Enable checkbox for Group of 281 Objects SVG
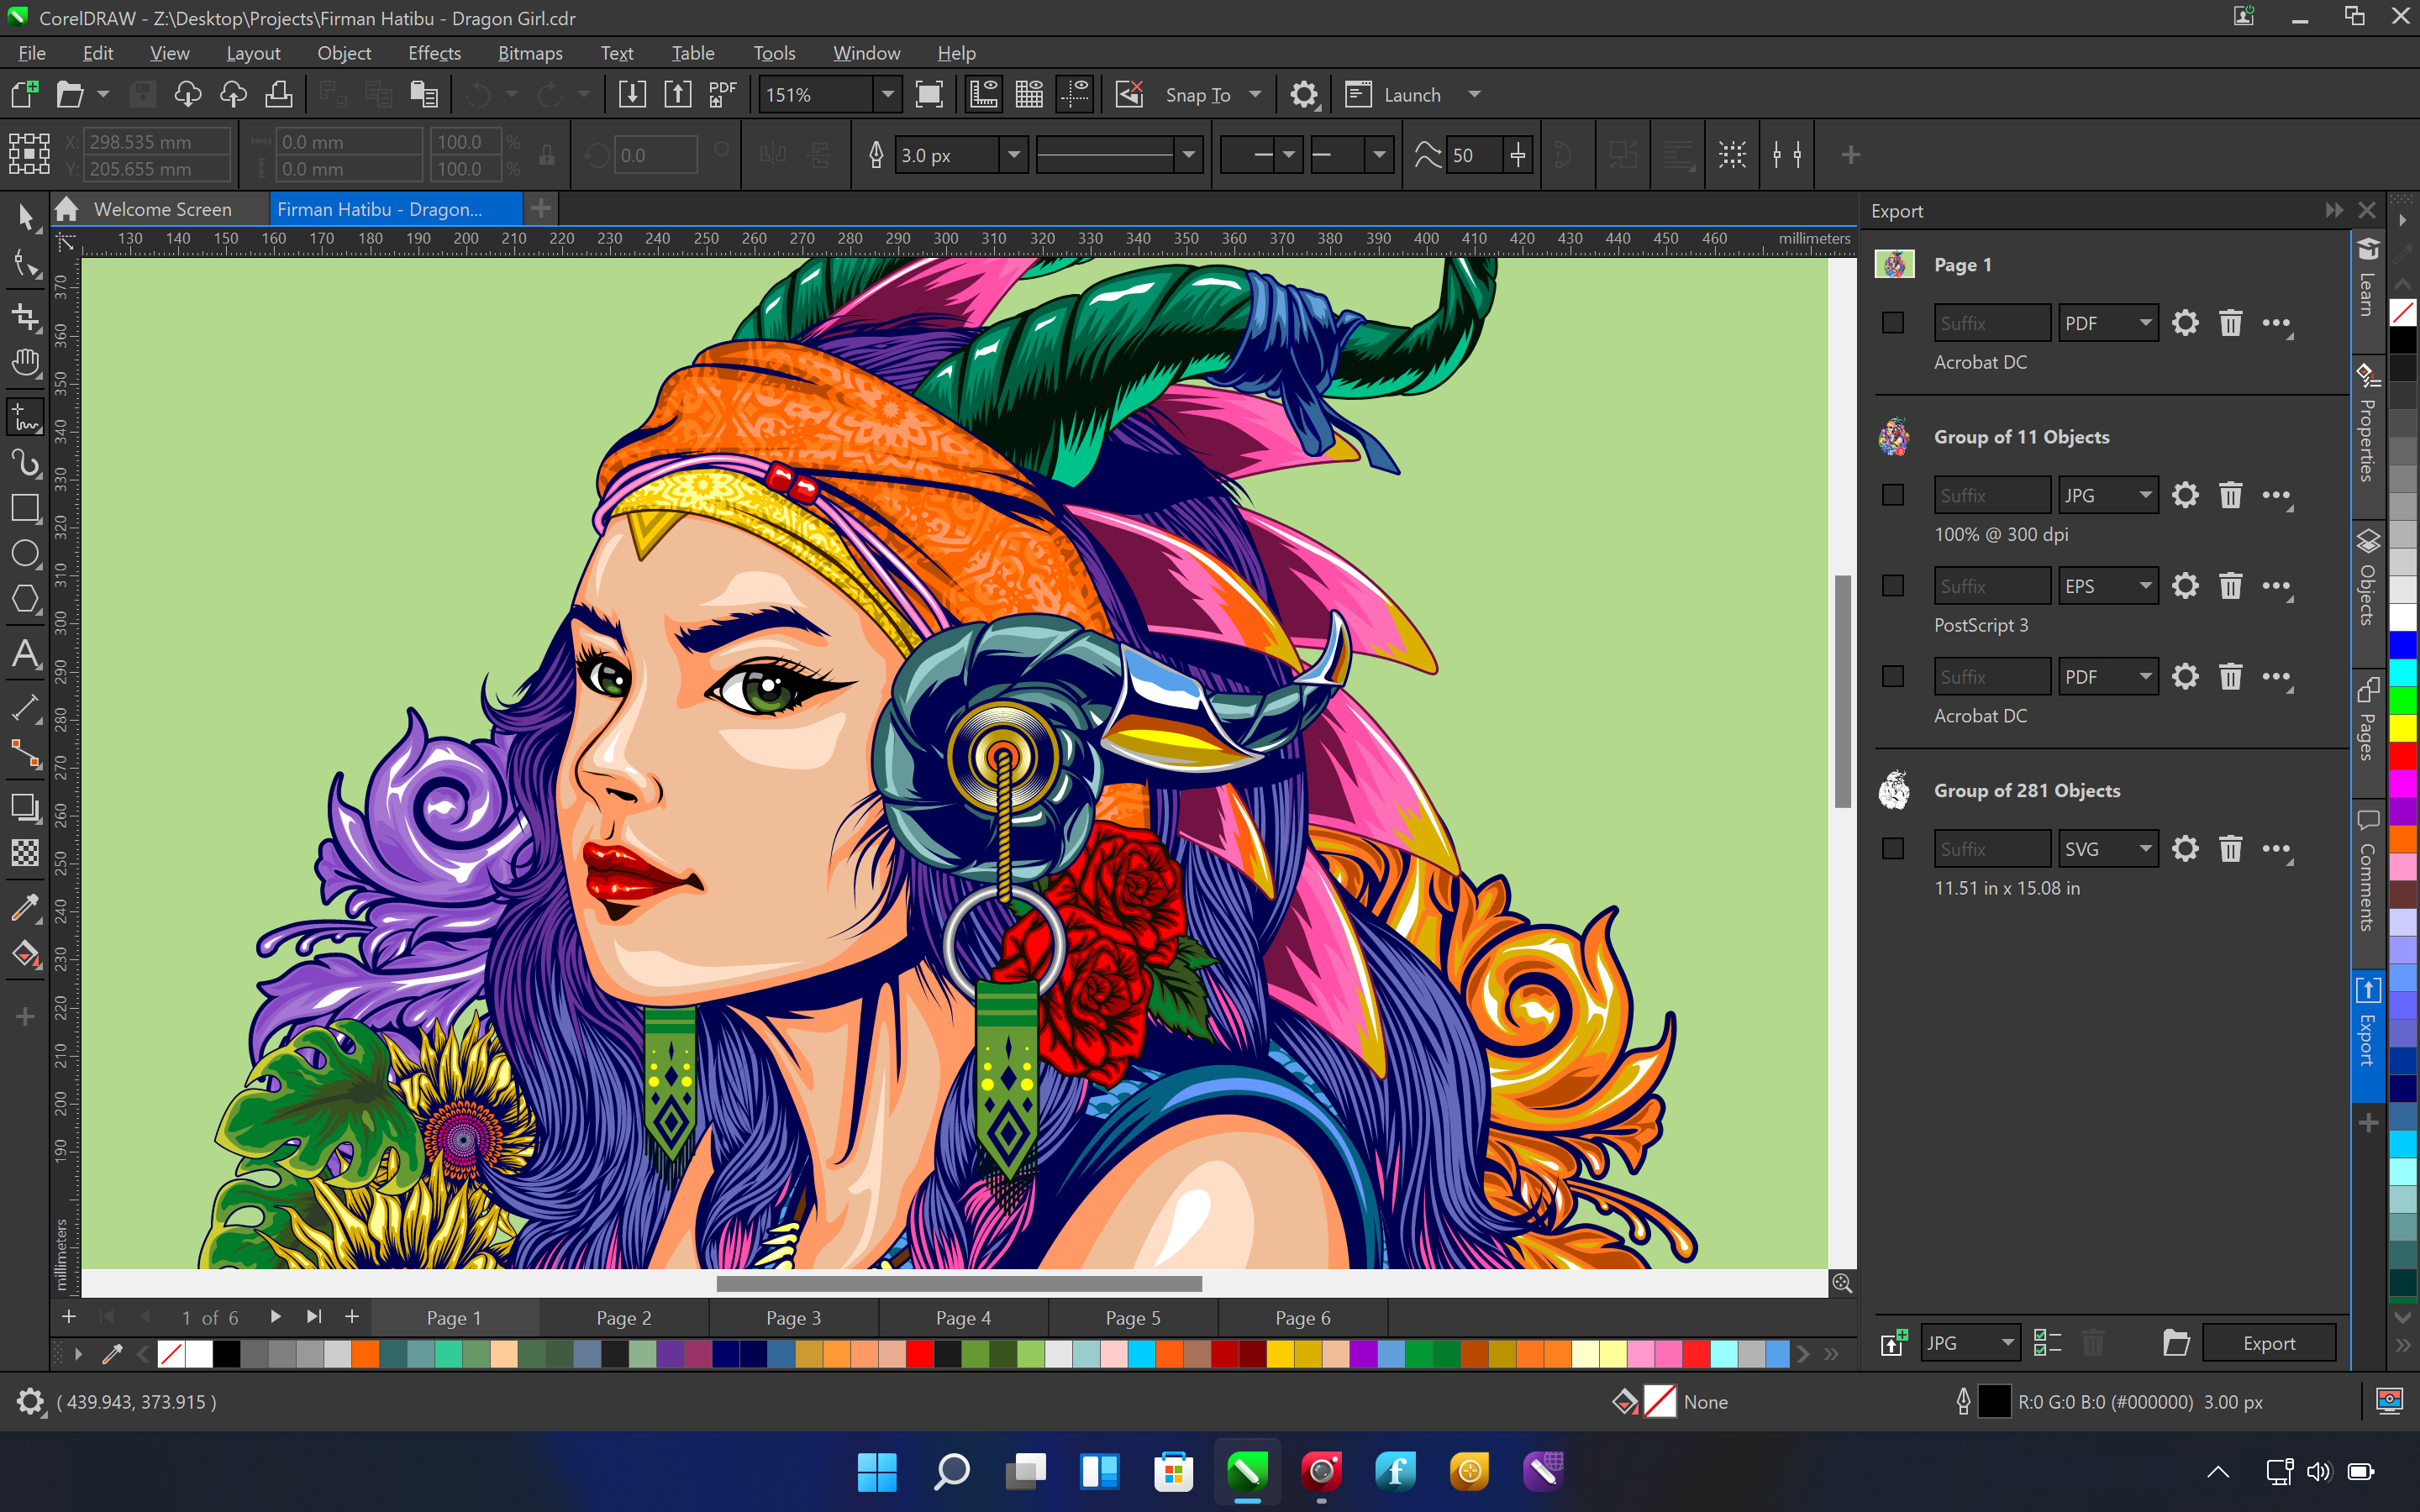 pos(1892,848)
